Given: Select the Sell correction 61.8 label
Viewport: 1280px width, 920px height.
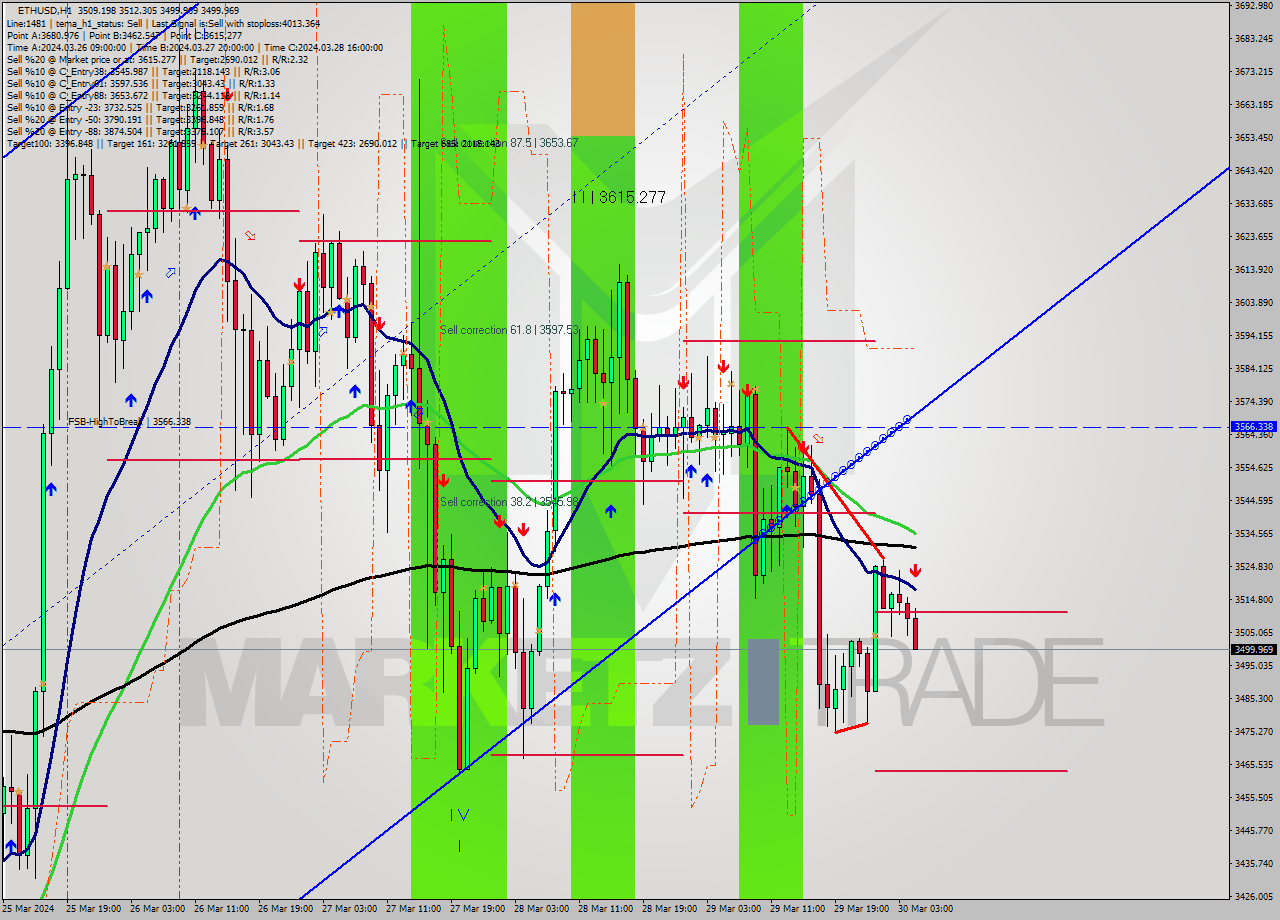Looking at the screenshot, I should [509, 330].
